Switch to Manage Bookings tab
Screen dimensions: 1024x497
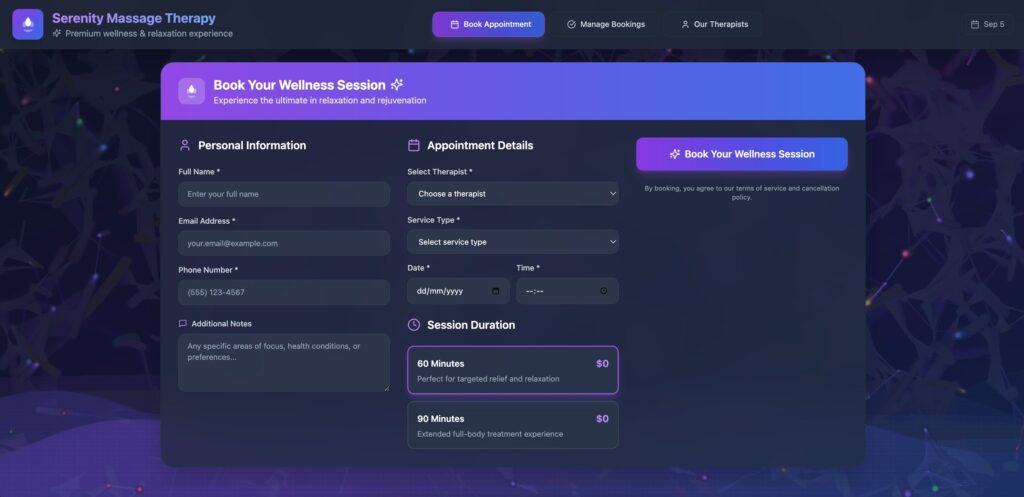(x=605, y=24)
